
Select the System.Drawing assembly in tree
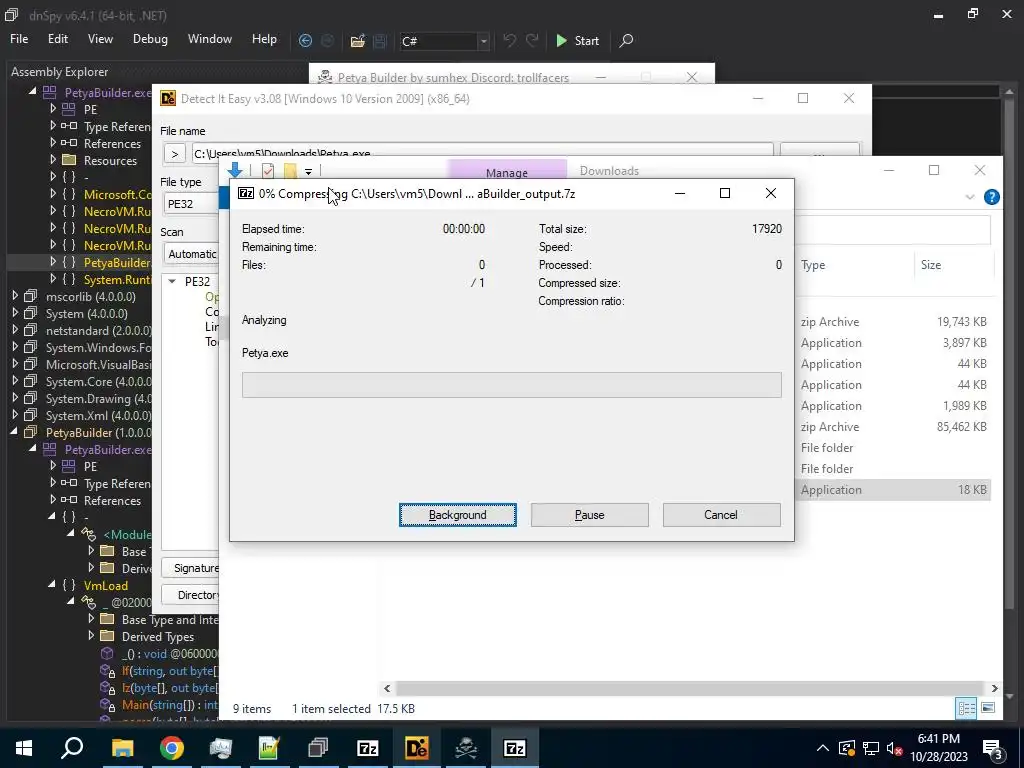pos(98,398)
